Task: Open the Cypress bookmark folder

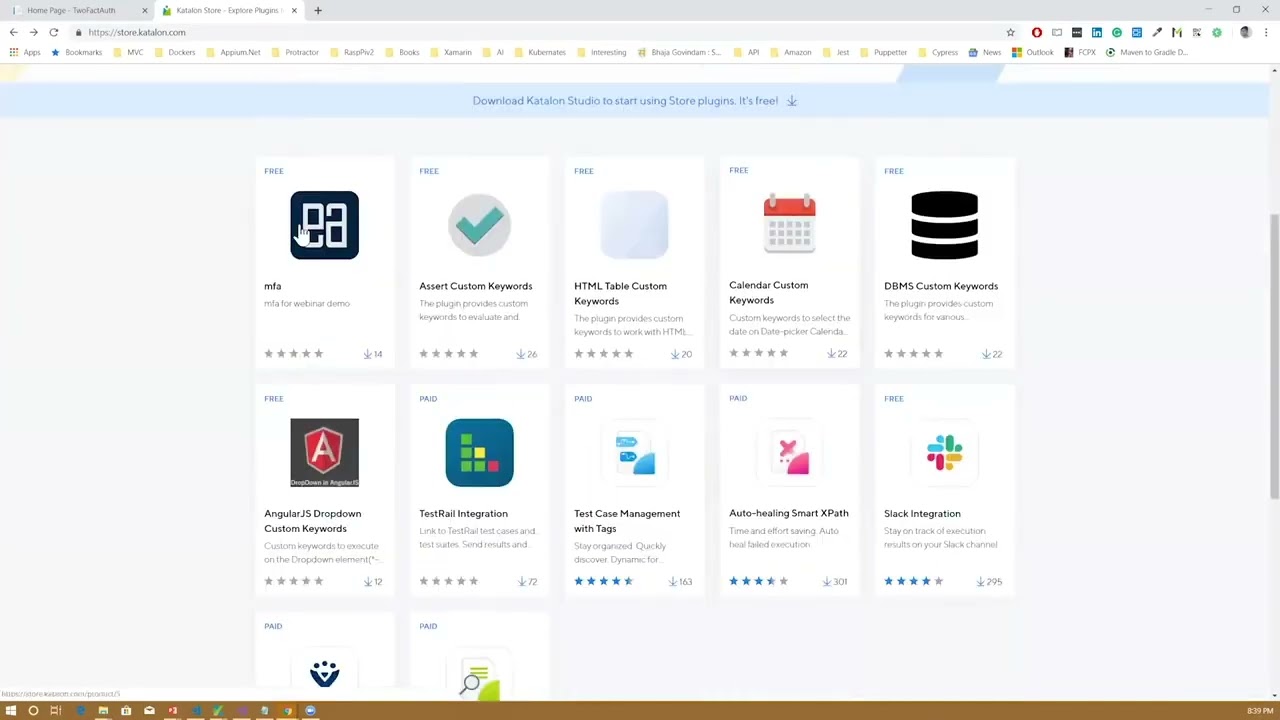Action: pos(938,52)
